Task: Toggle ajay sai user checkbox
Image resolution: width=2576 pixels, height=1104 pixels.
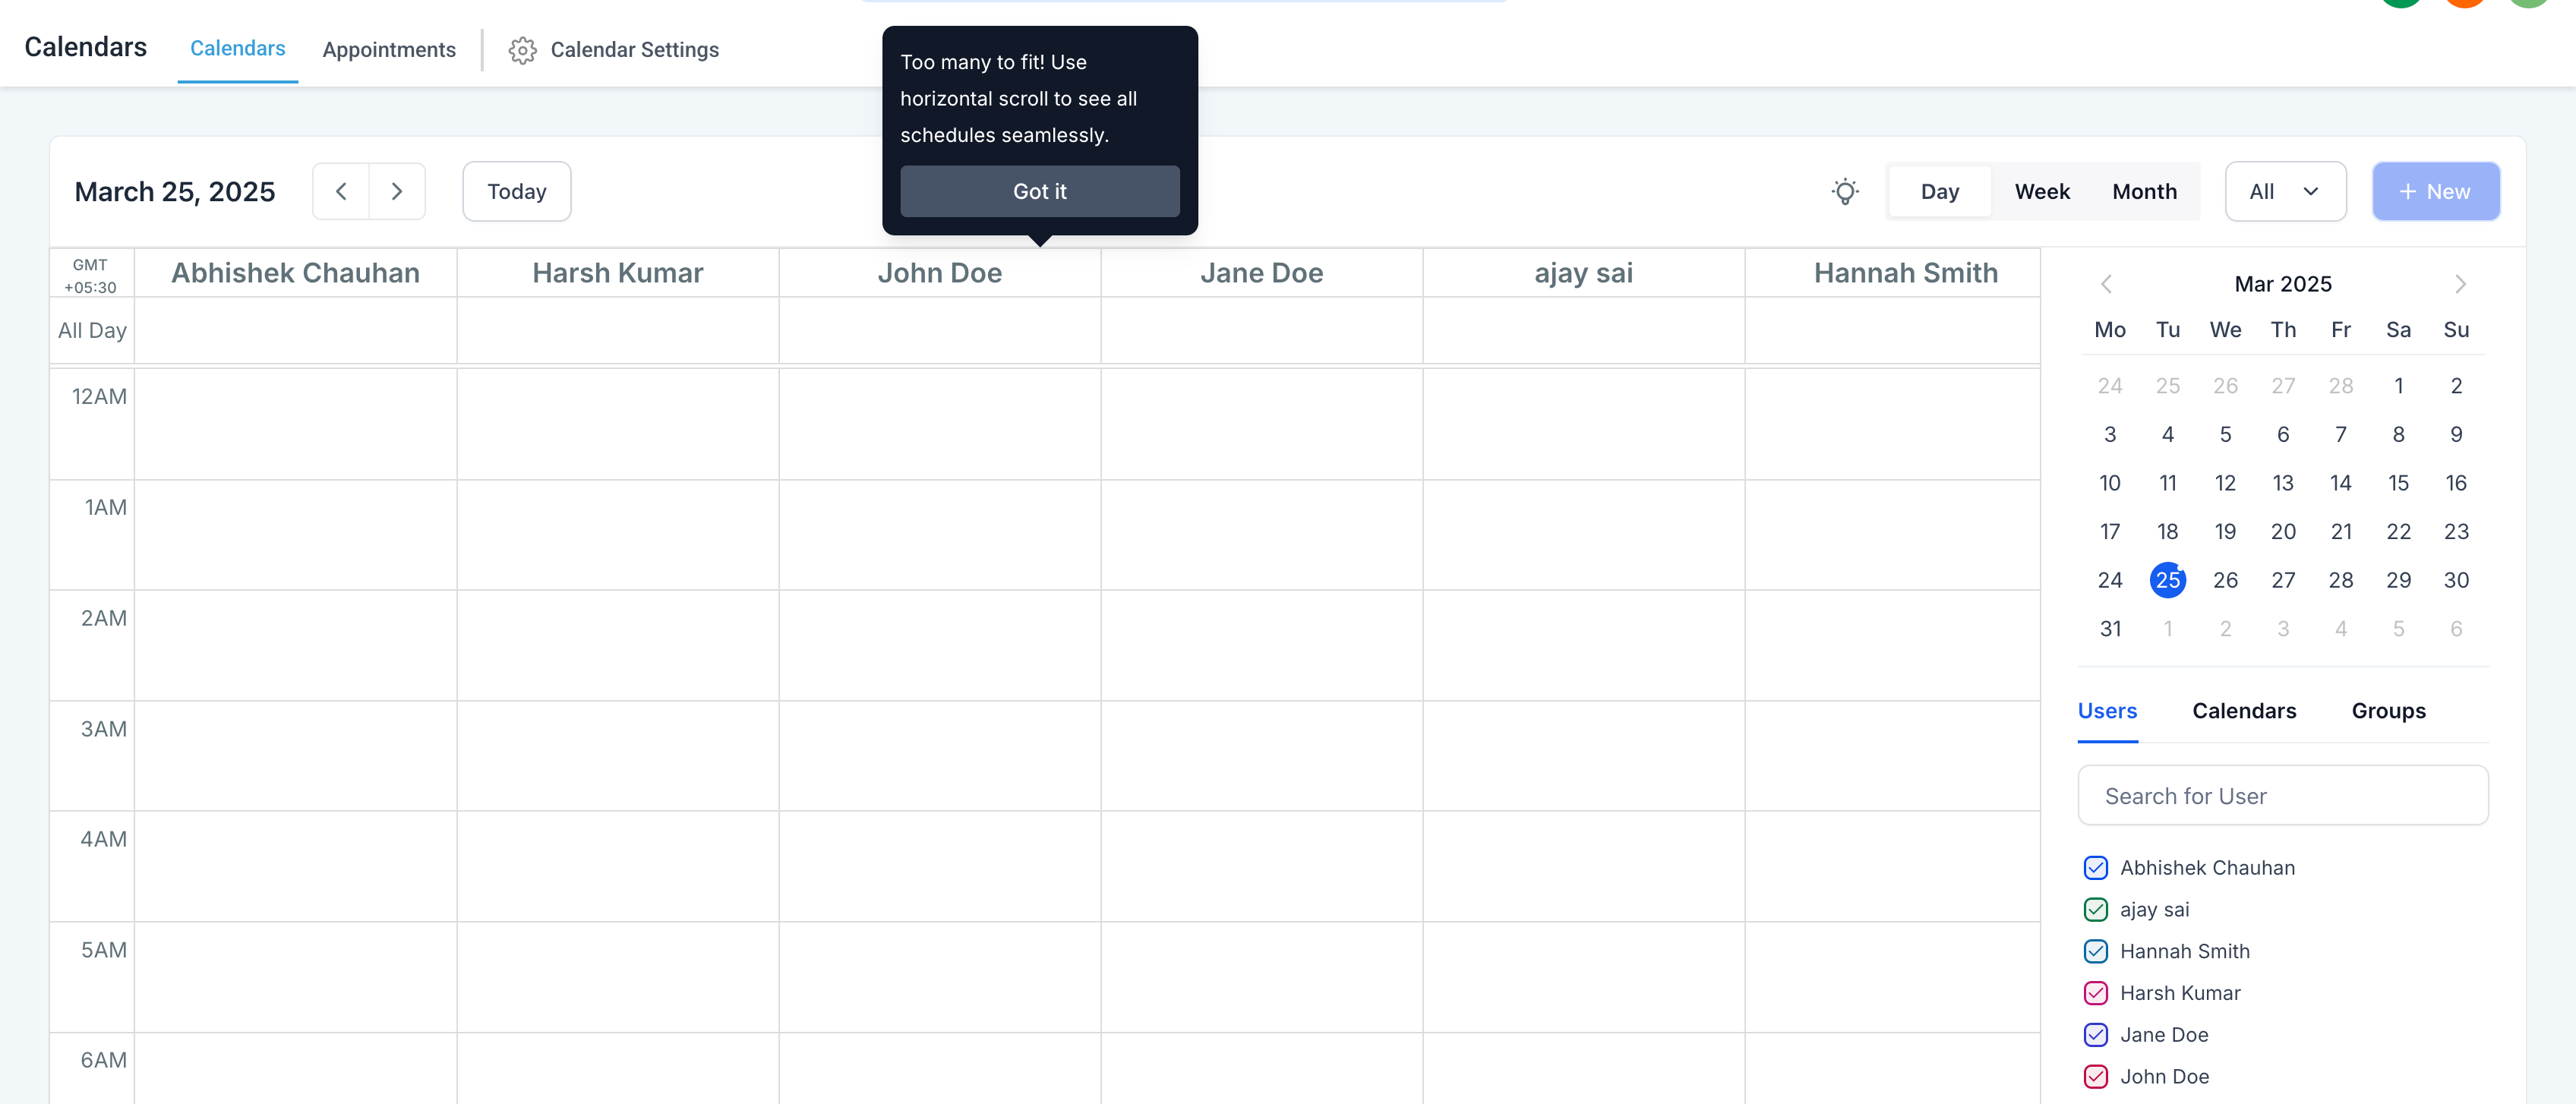Action: pos(2095,910)
